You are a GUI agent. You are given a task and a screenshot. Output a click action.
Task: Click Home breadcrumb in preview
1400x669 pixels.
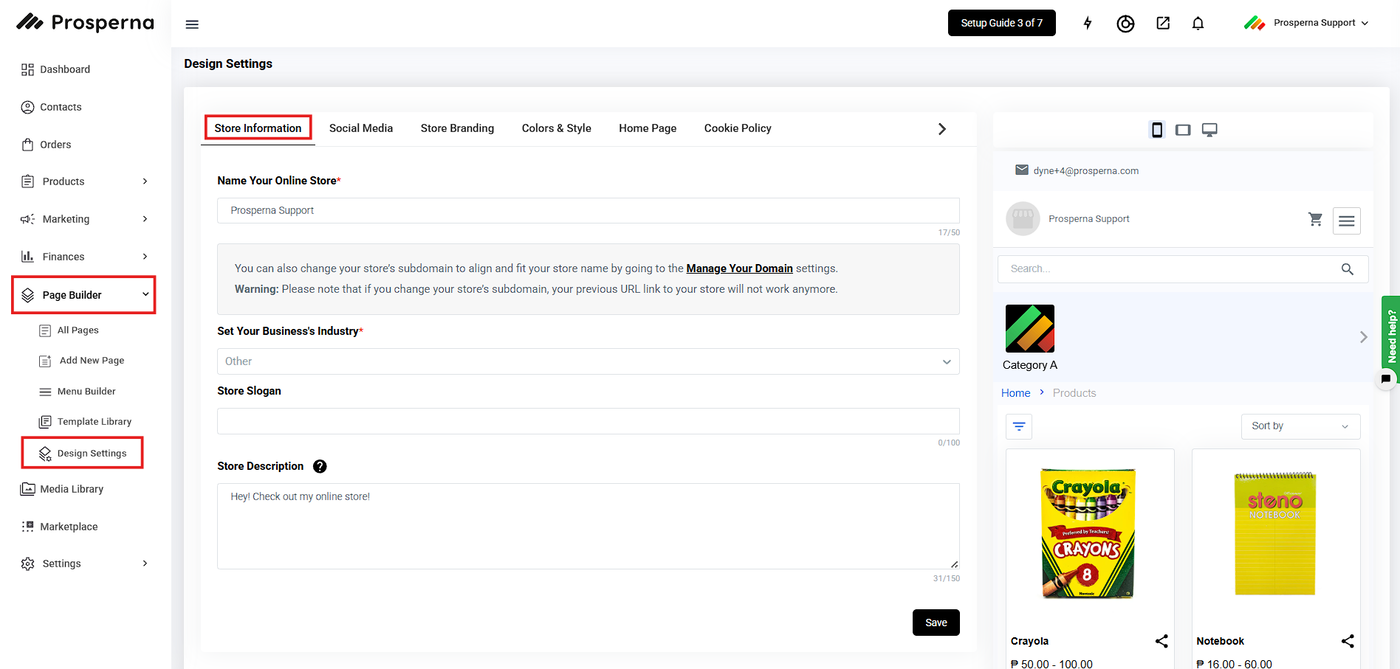tap(1016, 393)
